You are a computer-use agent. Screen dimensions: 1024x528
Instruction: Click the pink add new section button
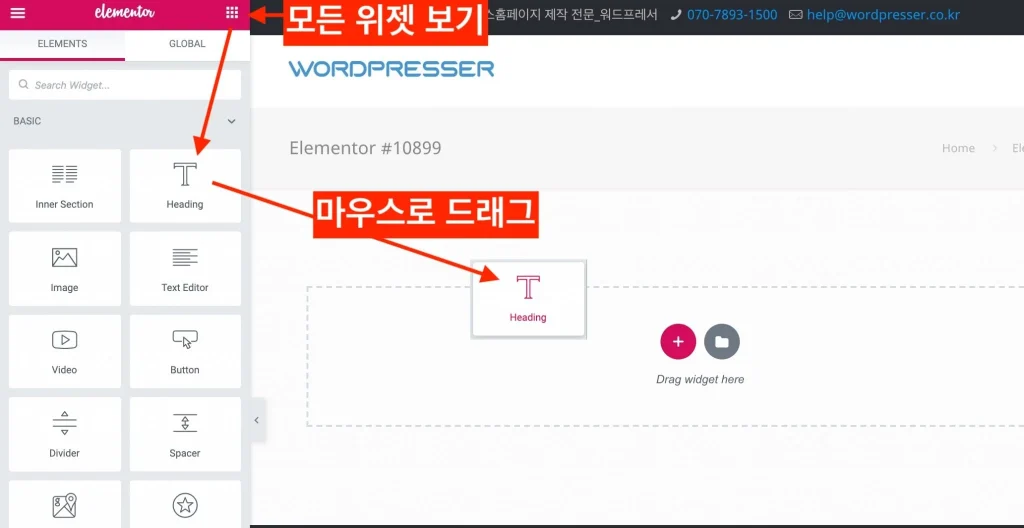point(678,342)
